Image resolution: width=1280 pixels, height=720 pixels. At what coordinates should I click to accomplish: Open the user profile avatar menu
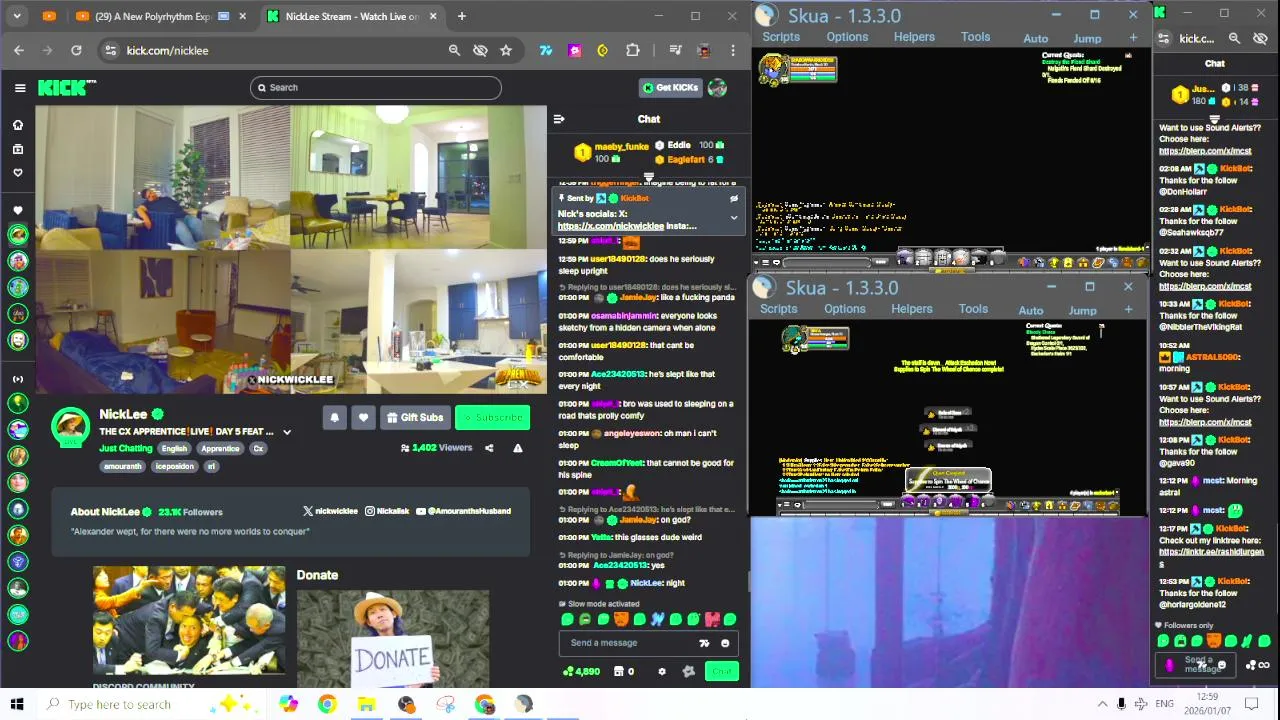(x=717, y=88)
